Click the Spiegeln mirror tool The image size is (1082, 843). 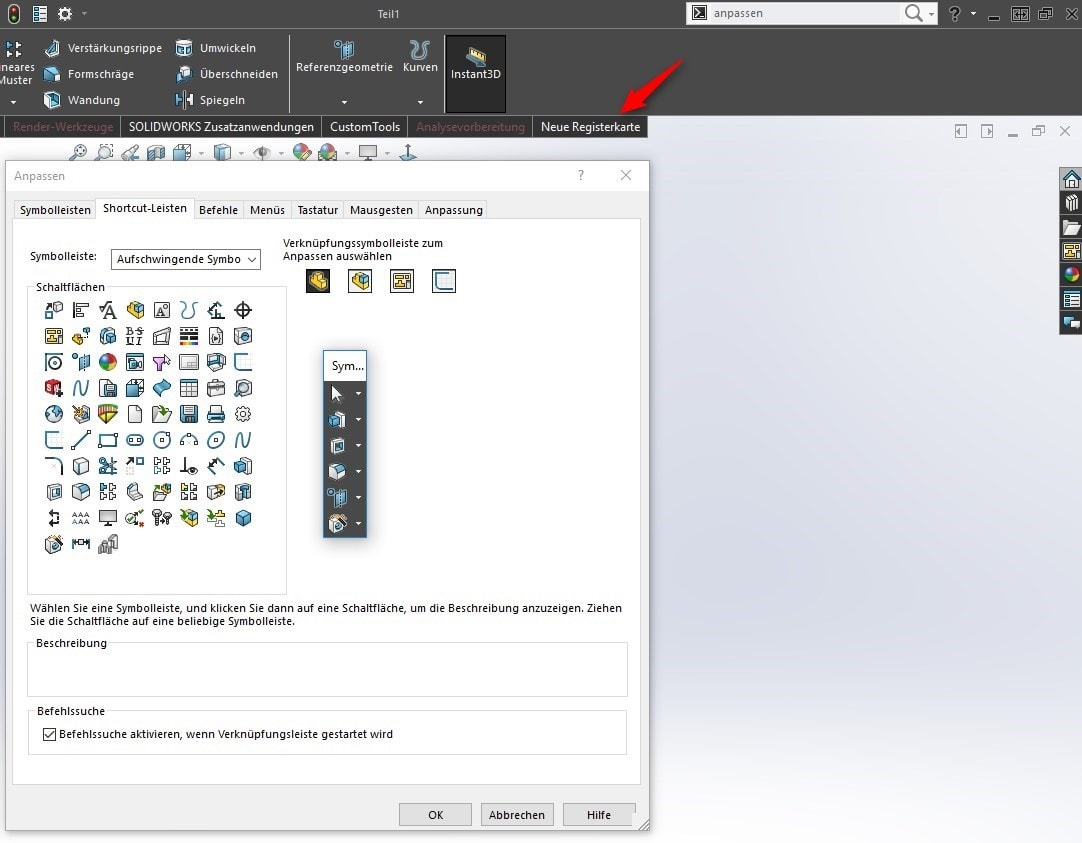pos(211,100)
